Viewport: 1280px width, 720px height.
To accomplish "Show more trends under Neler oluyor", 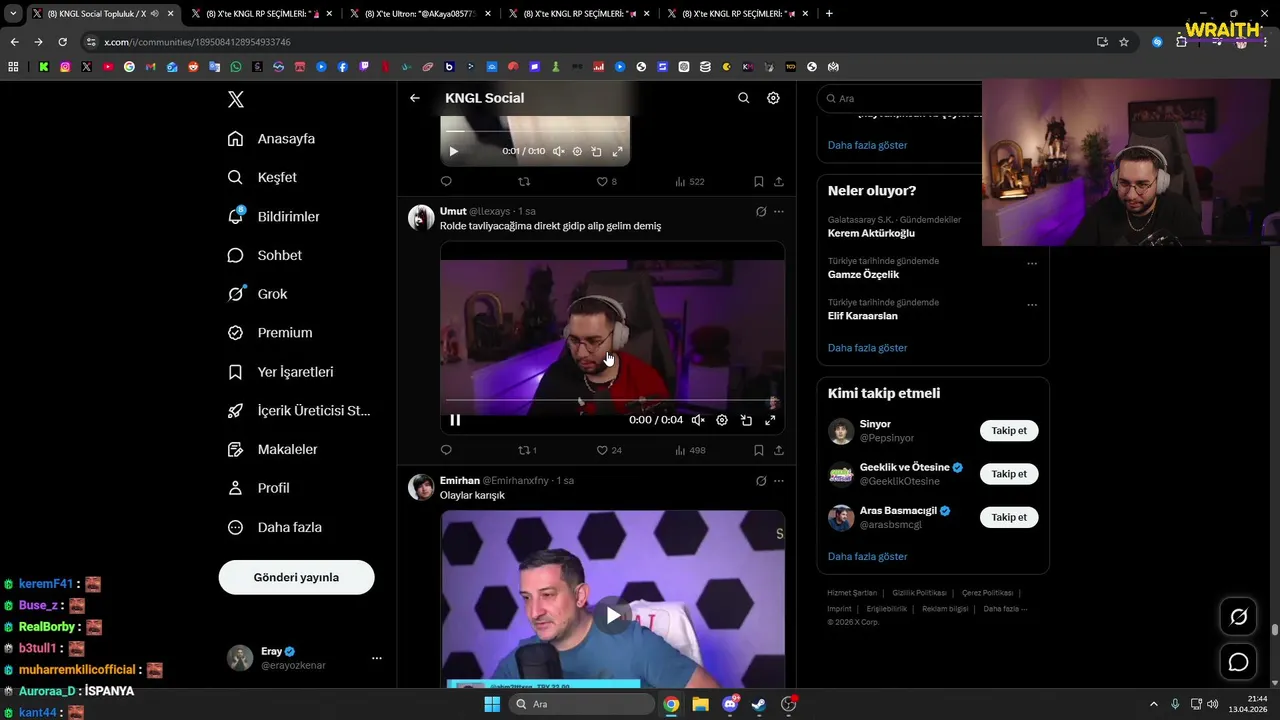I will pyautogui.click(x=867, y=348).
